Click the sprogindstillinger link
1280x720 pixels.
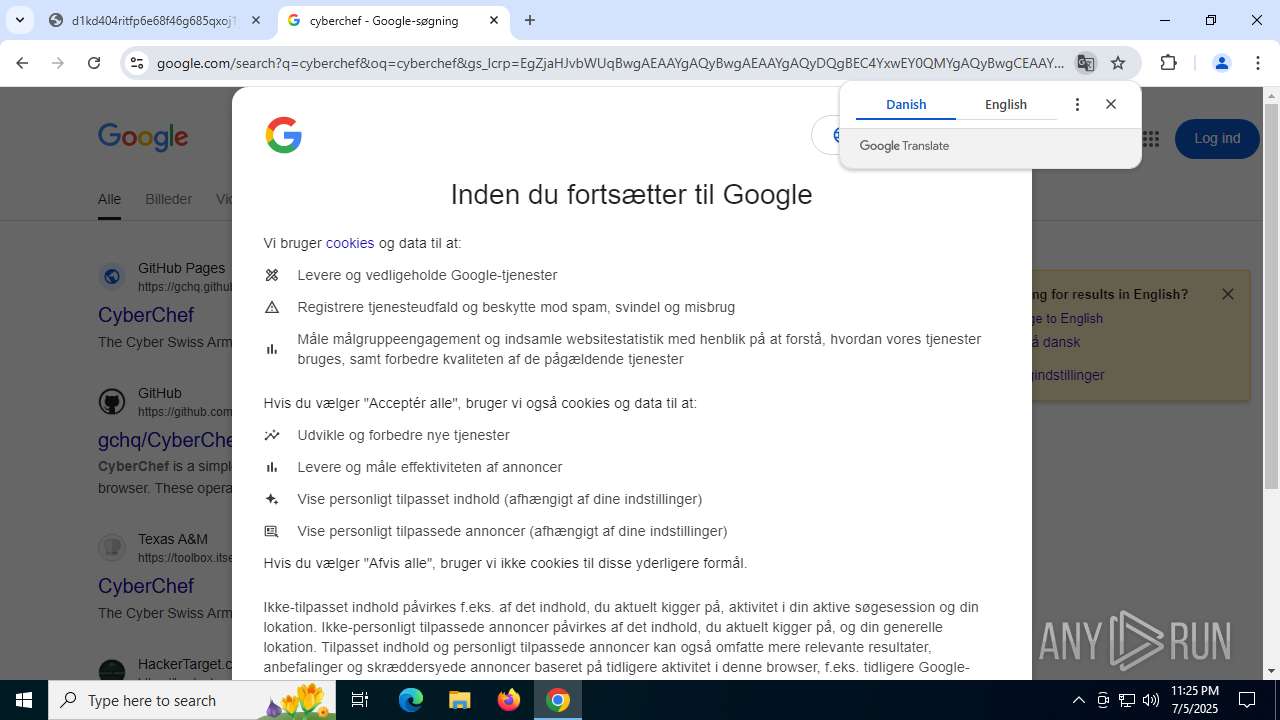(x=1066, y=375)
